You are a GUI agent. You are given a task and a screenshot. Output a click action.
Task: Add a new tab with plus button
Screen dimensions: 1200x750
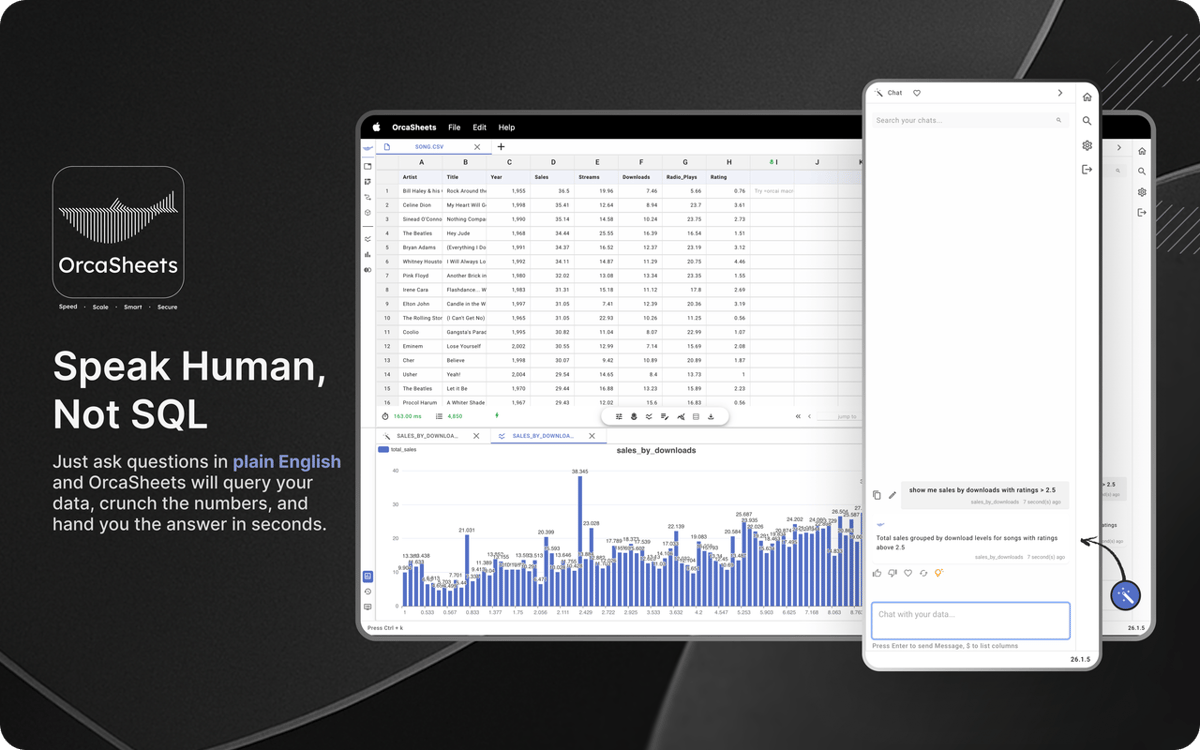pyautogui.click(x=501, y=147)
